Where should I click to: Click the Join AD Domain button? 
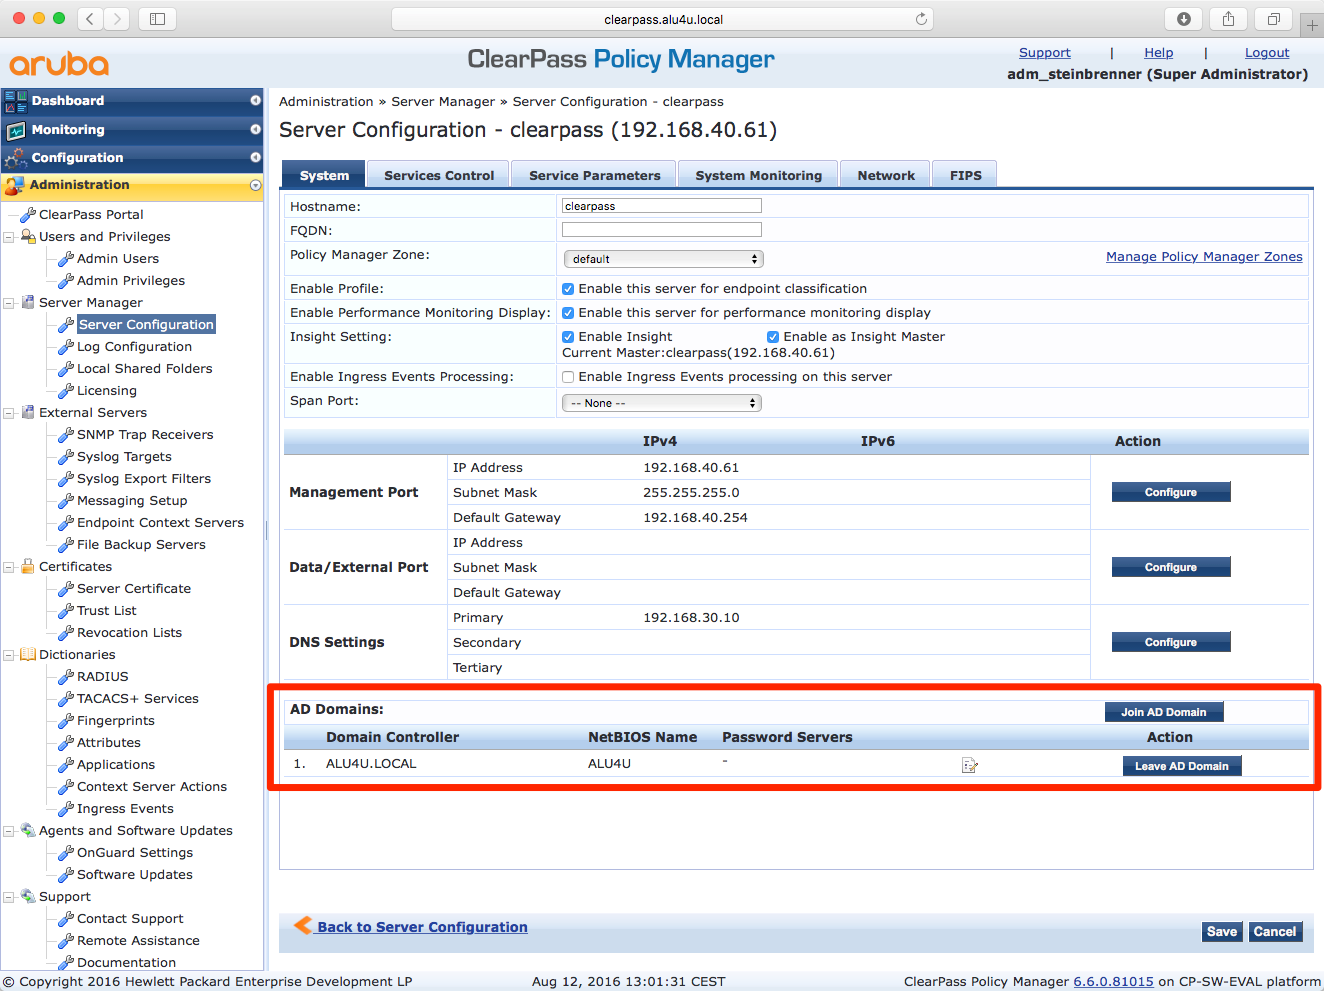coord(1163,712)
